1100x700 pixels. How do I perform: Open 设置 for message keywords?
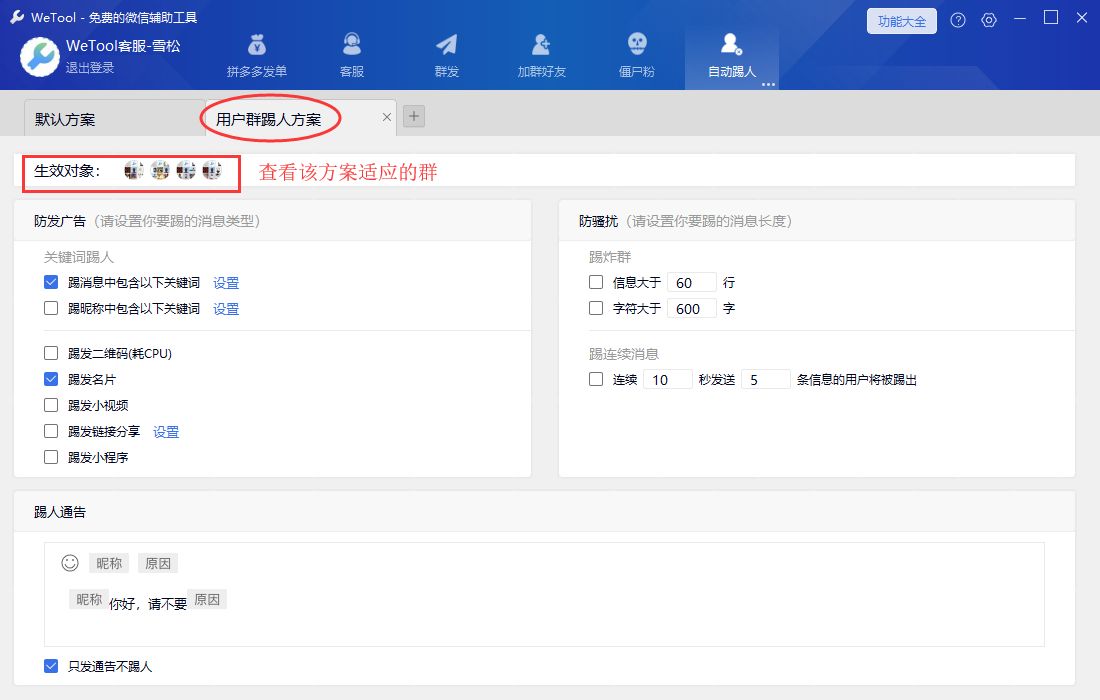point(226,283)
